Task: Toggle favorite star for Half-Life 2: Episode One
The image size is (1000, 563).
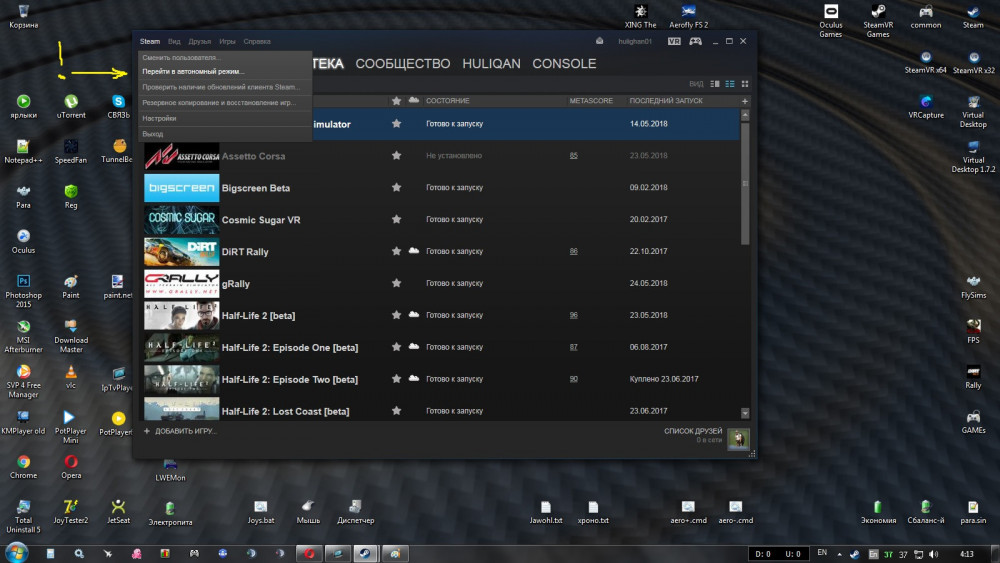Action: point(396,347)
